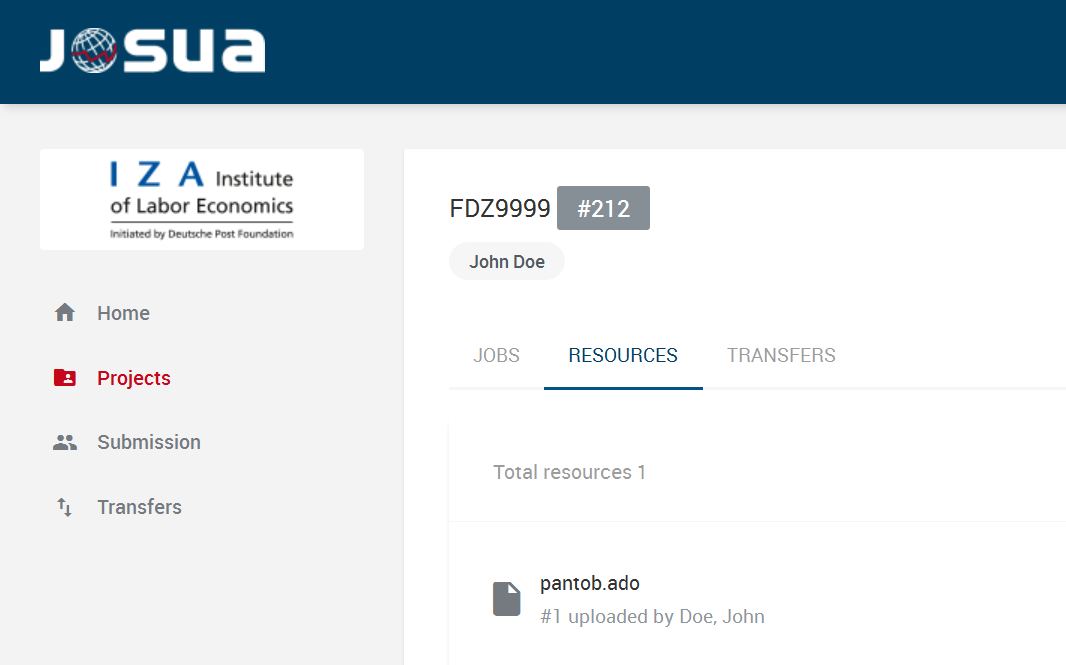
Task: Click the red Projects folder icon
Action: tap(65, 378)
